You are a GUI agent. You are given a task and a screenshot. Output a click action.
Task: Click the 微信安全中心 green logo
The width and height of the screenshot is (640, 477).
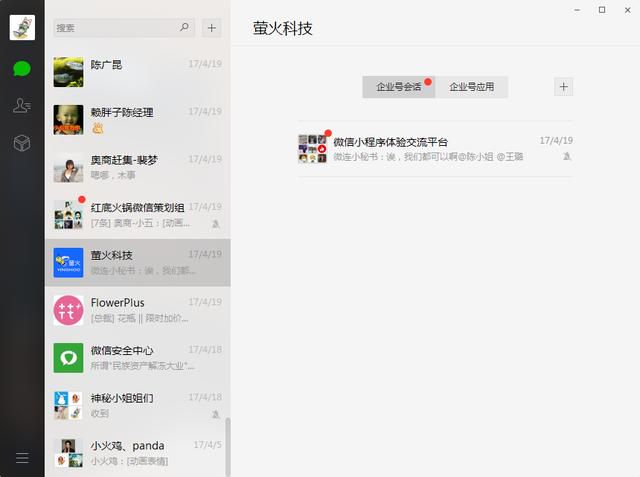coord(69,358)
